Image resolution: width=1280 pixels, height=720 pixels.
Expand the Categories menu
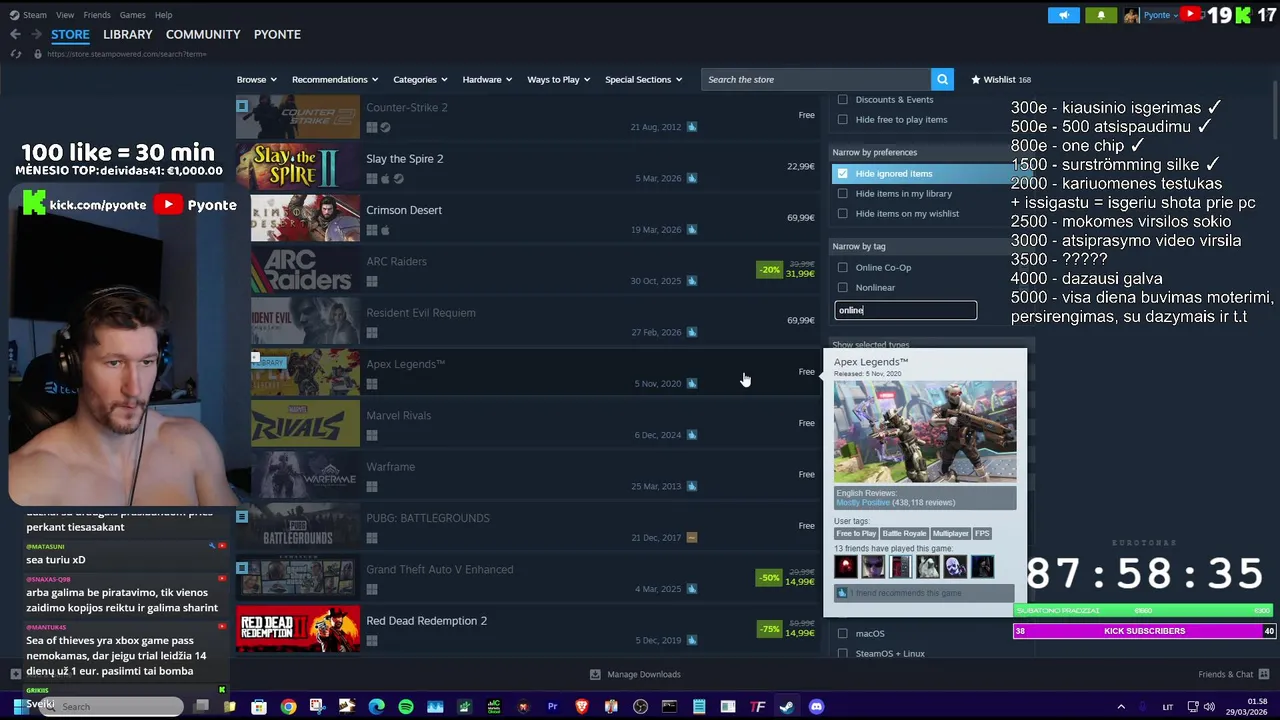click(420, 79)
